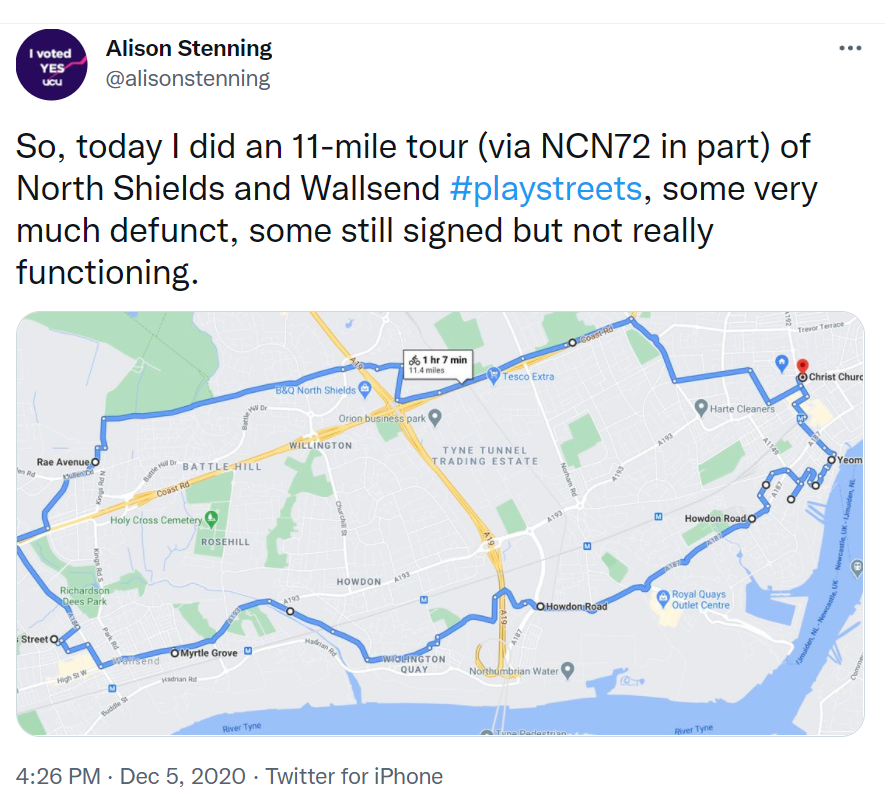The image size is (885, 790).
Task: Click the Holy Cross Cemetery green marker
Action: 210,519
